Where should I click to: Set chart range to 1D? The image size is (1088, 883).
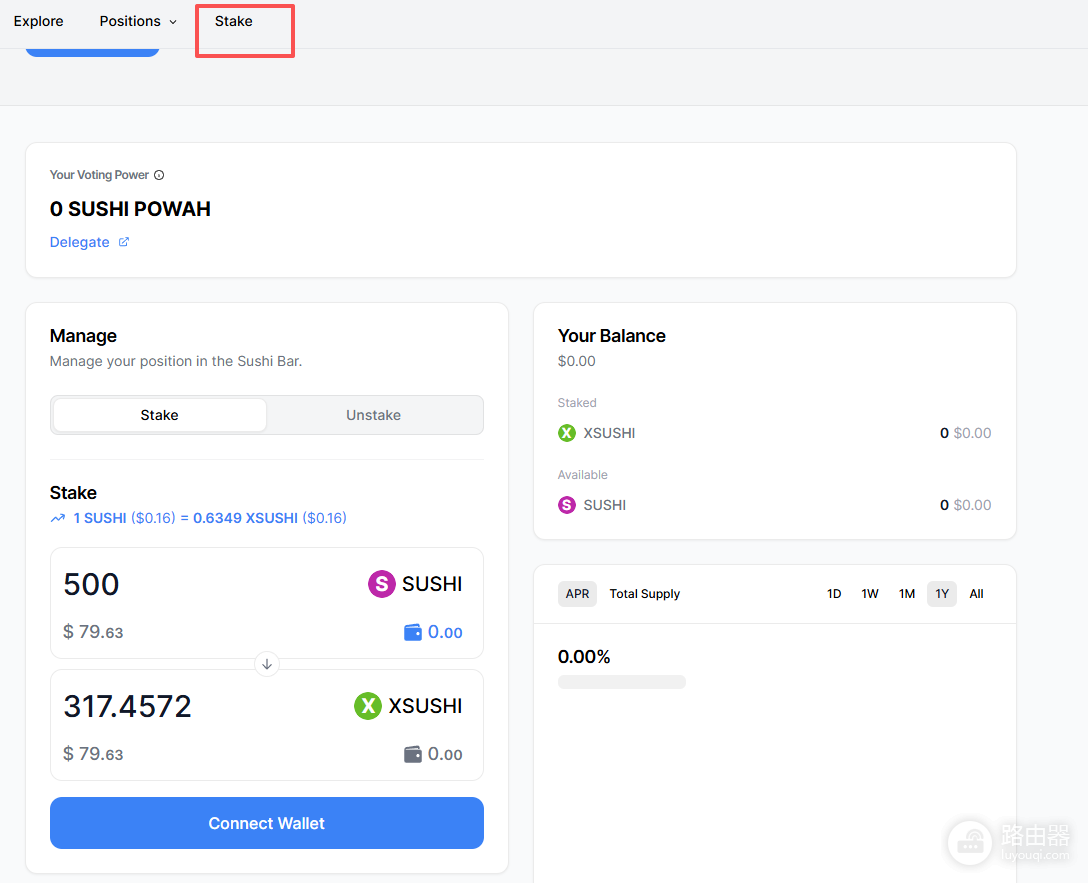(833, 594)
